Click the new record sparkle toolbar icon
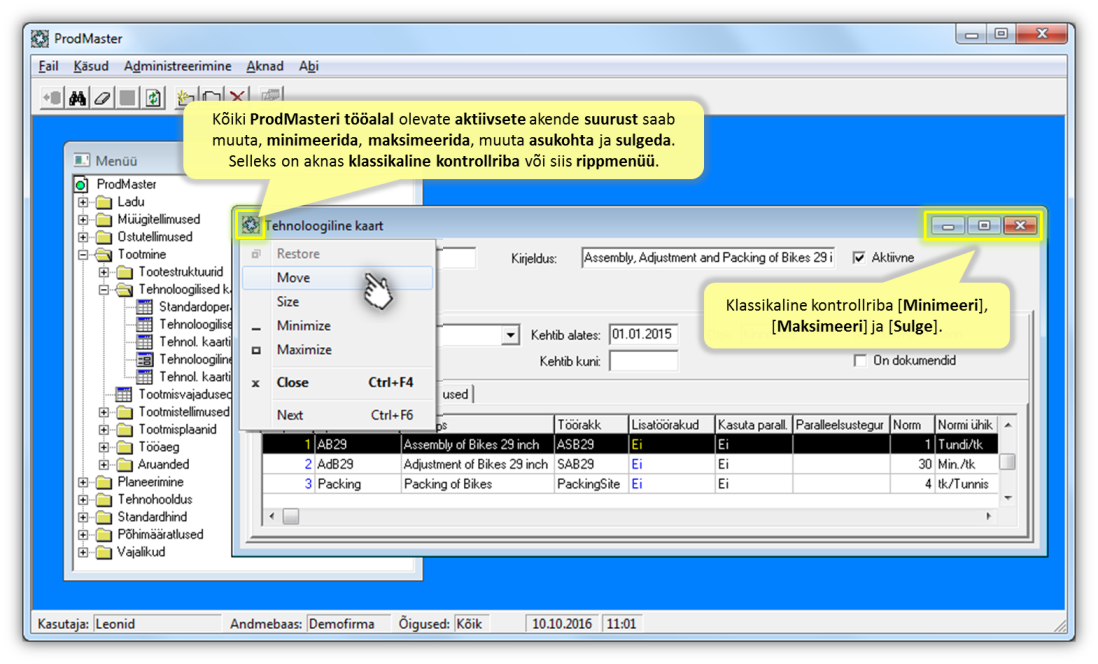This screenshot has width=1098, height=664. [185, 97]
